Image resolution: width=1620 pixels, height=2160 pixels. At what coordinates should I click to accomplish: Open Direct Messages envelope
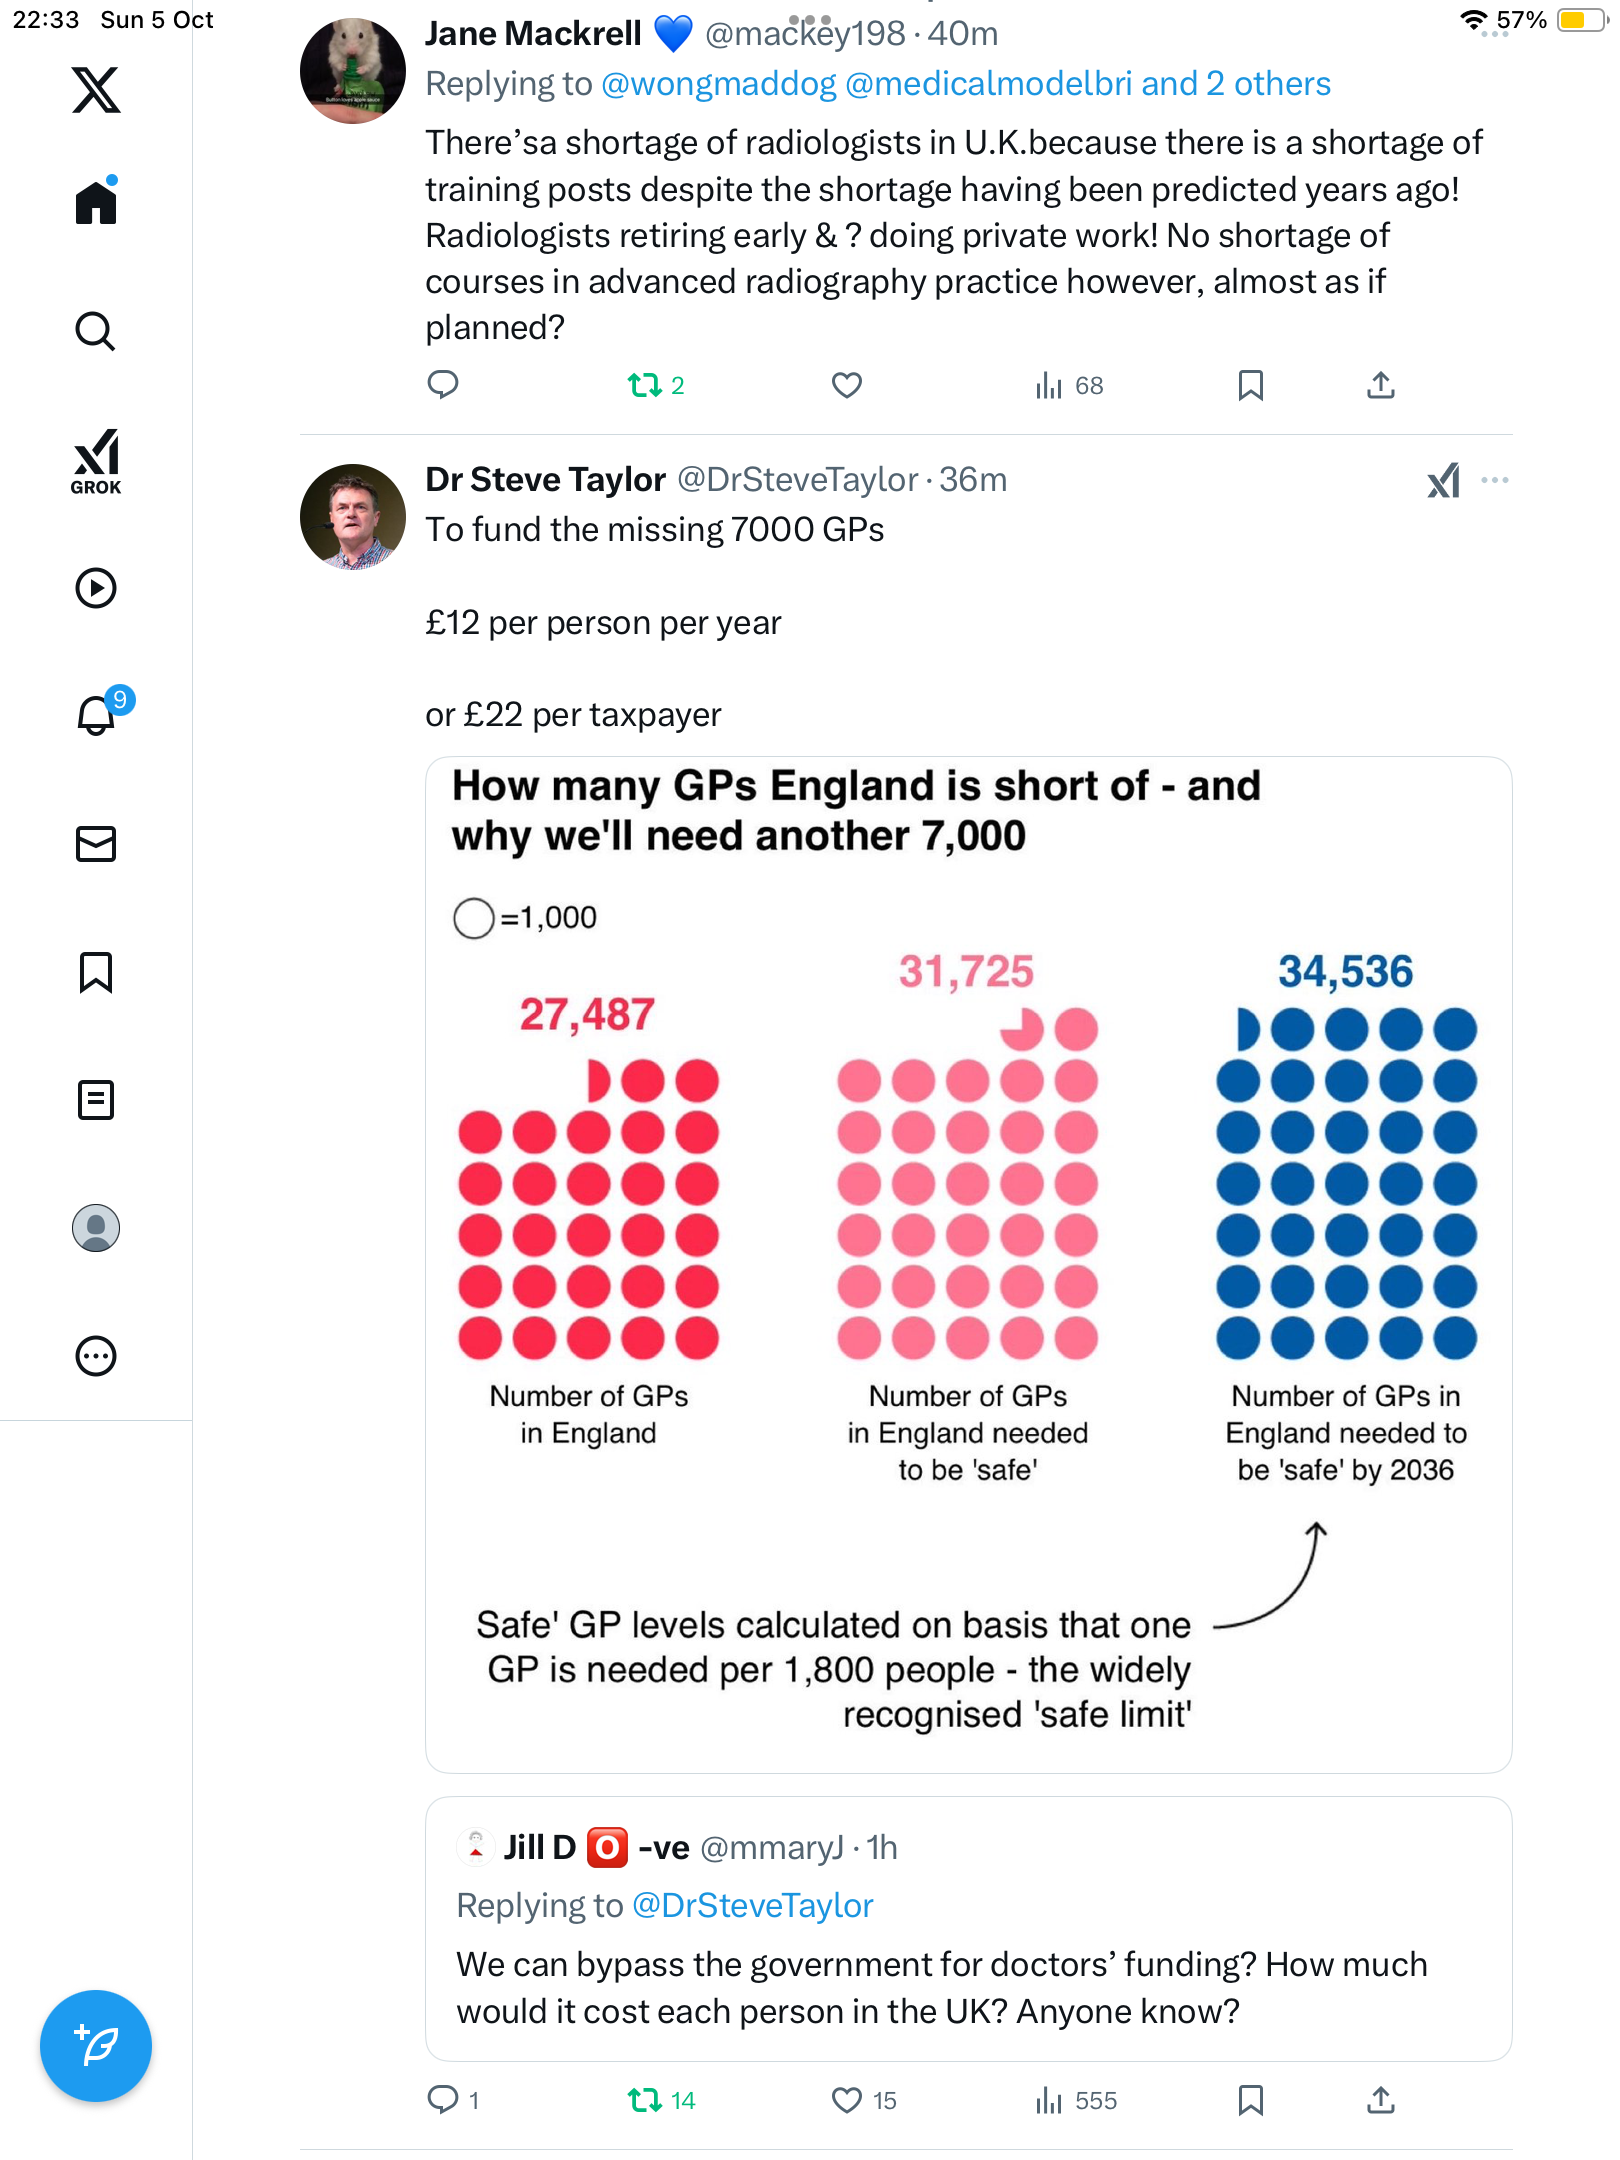(96, 844)
